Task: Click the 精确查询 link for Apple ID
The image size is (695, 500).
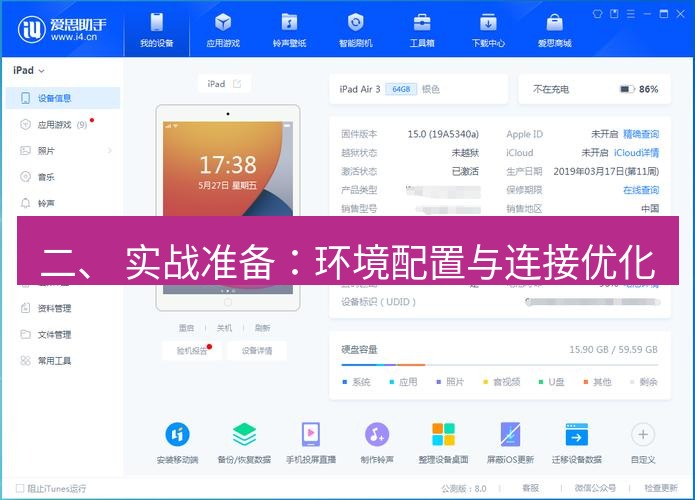Action: click(x=641, y=134)
